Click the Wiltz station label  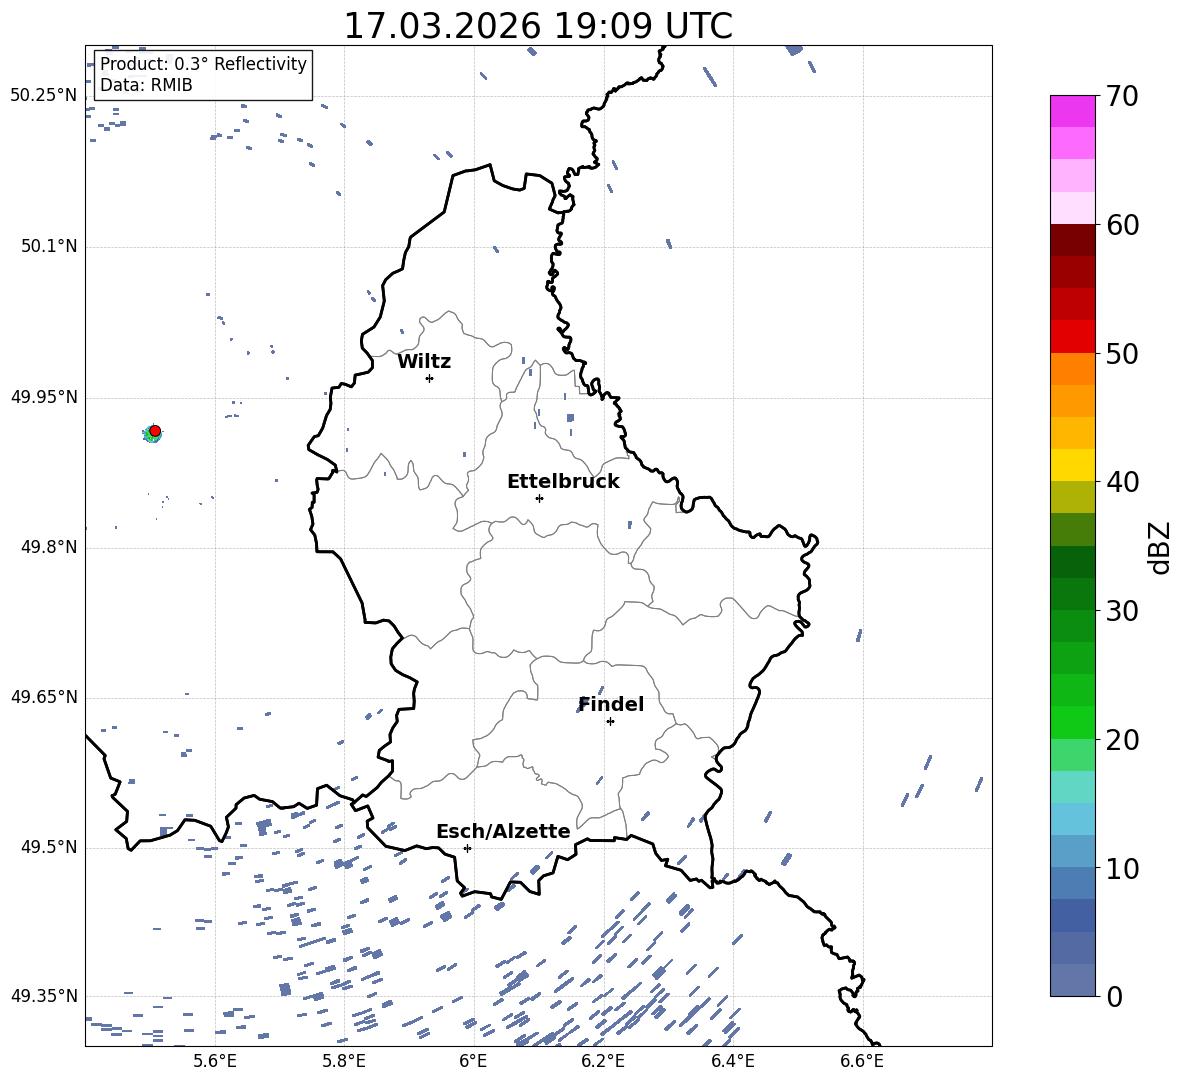(424, 362)
